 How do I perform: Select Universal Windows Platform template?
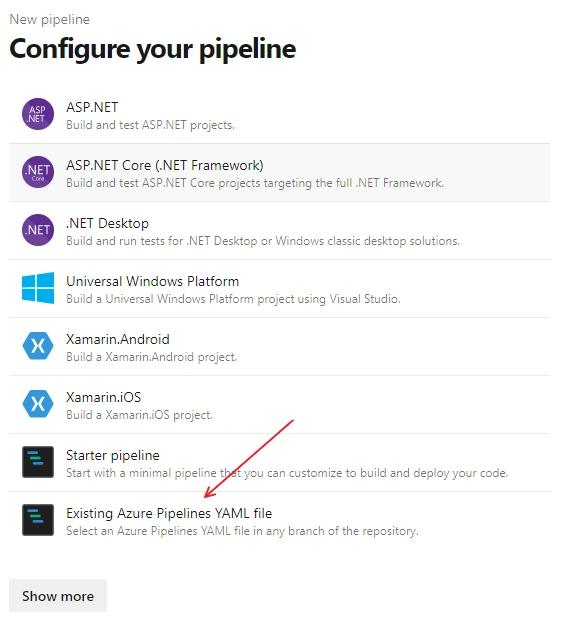[x=152, y=281]
